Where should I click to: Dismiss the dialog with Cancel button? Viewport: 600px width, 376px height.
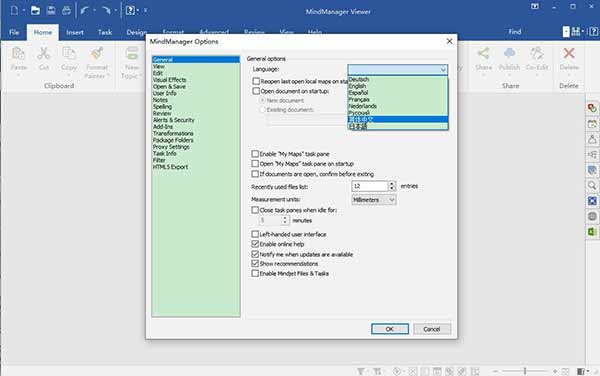click(x=432, y=329)
